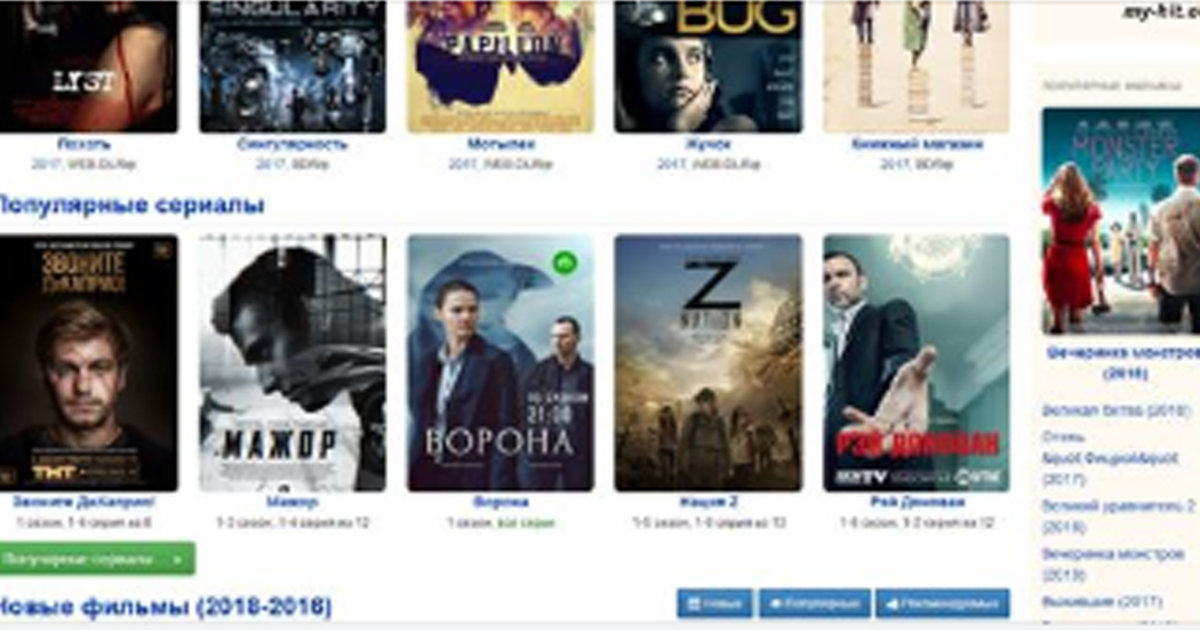The width and height of the screenshot is (1200, 630).
Task: Click the Популярные сериалы section heading
Action: 130,205
